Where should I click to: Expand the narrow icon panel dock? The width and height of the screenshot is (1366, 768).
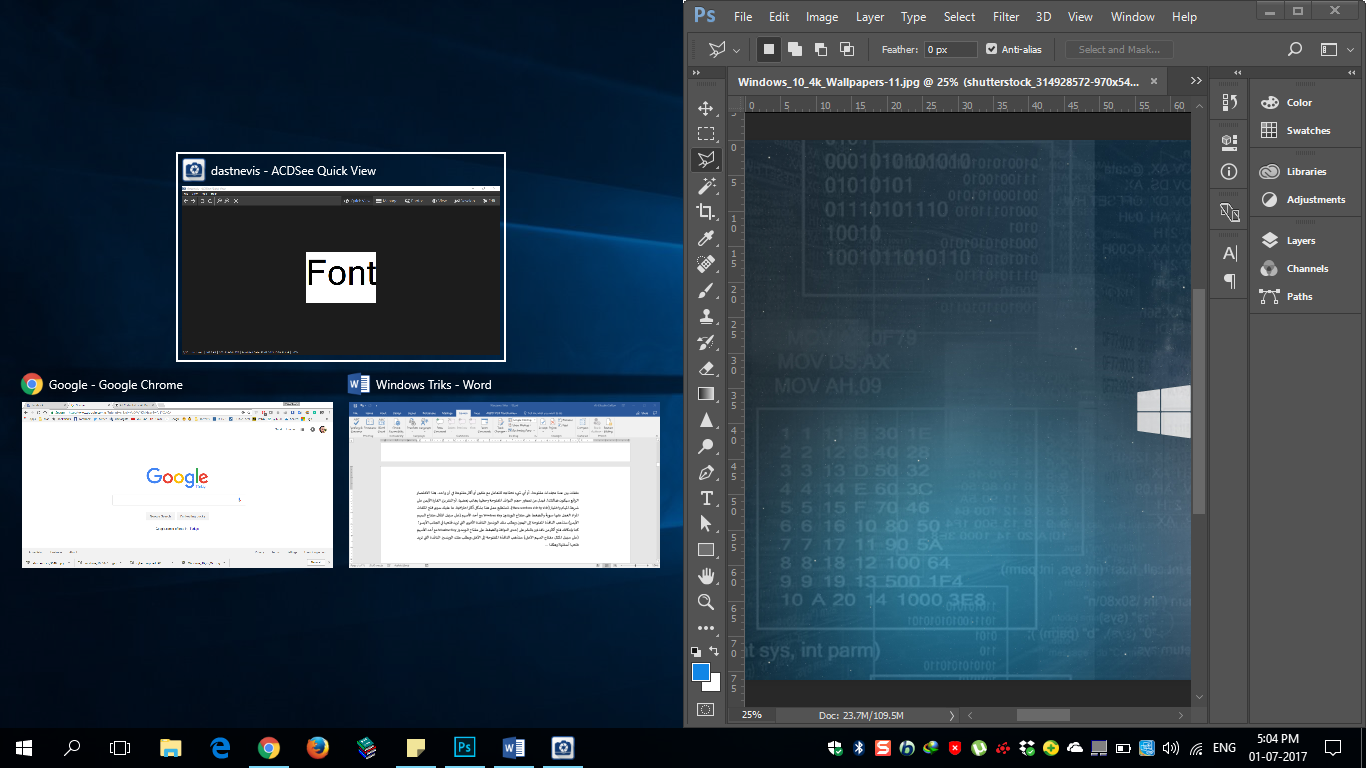pos(1237,72)
